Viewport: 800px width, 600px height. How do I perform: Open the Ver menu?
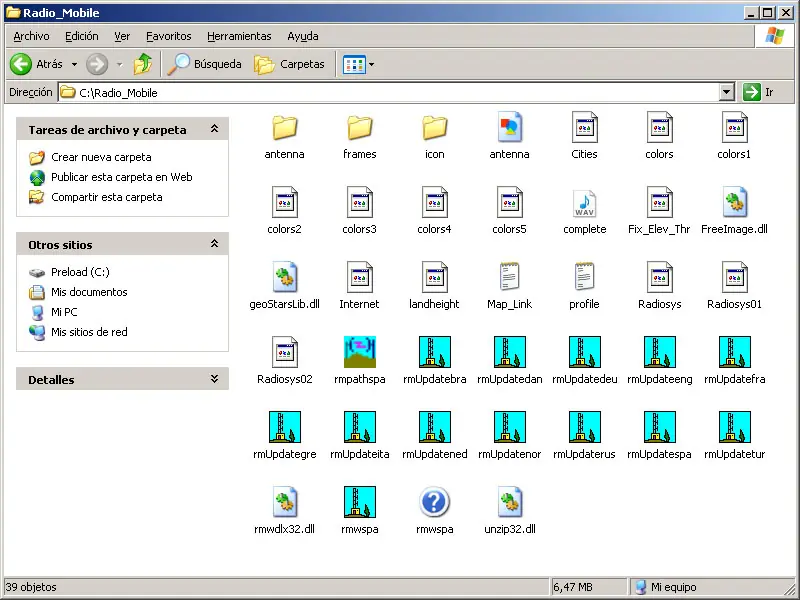click(122, 36)
